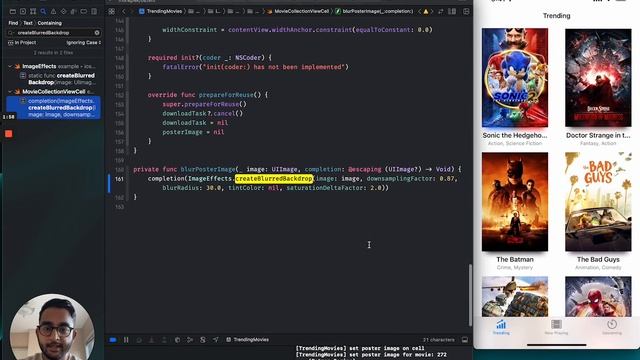Open the Ignoring Case dropdown
The width and height of the screenshot is (640, 360).
(x=84, y=42)
